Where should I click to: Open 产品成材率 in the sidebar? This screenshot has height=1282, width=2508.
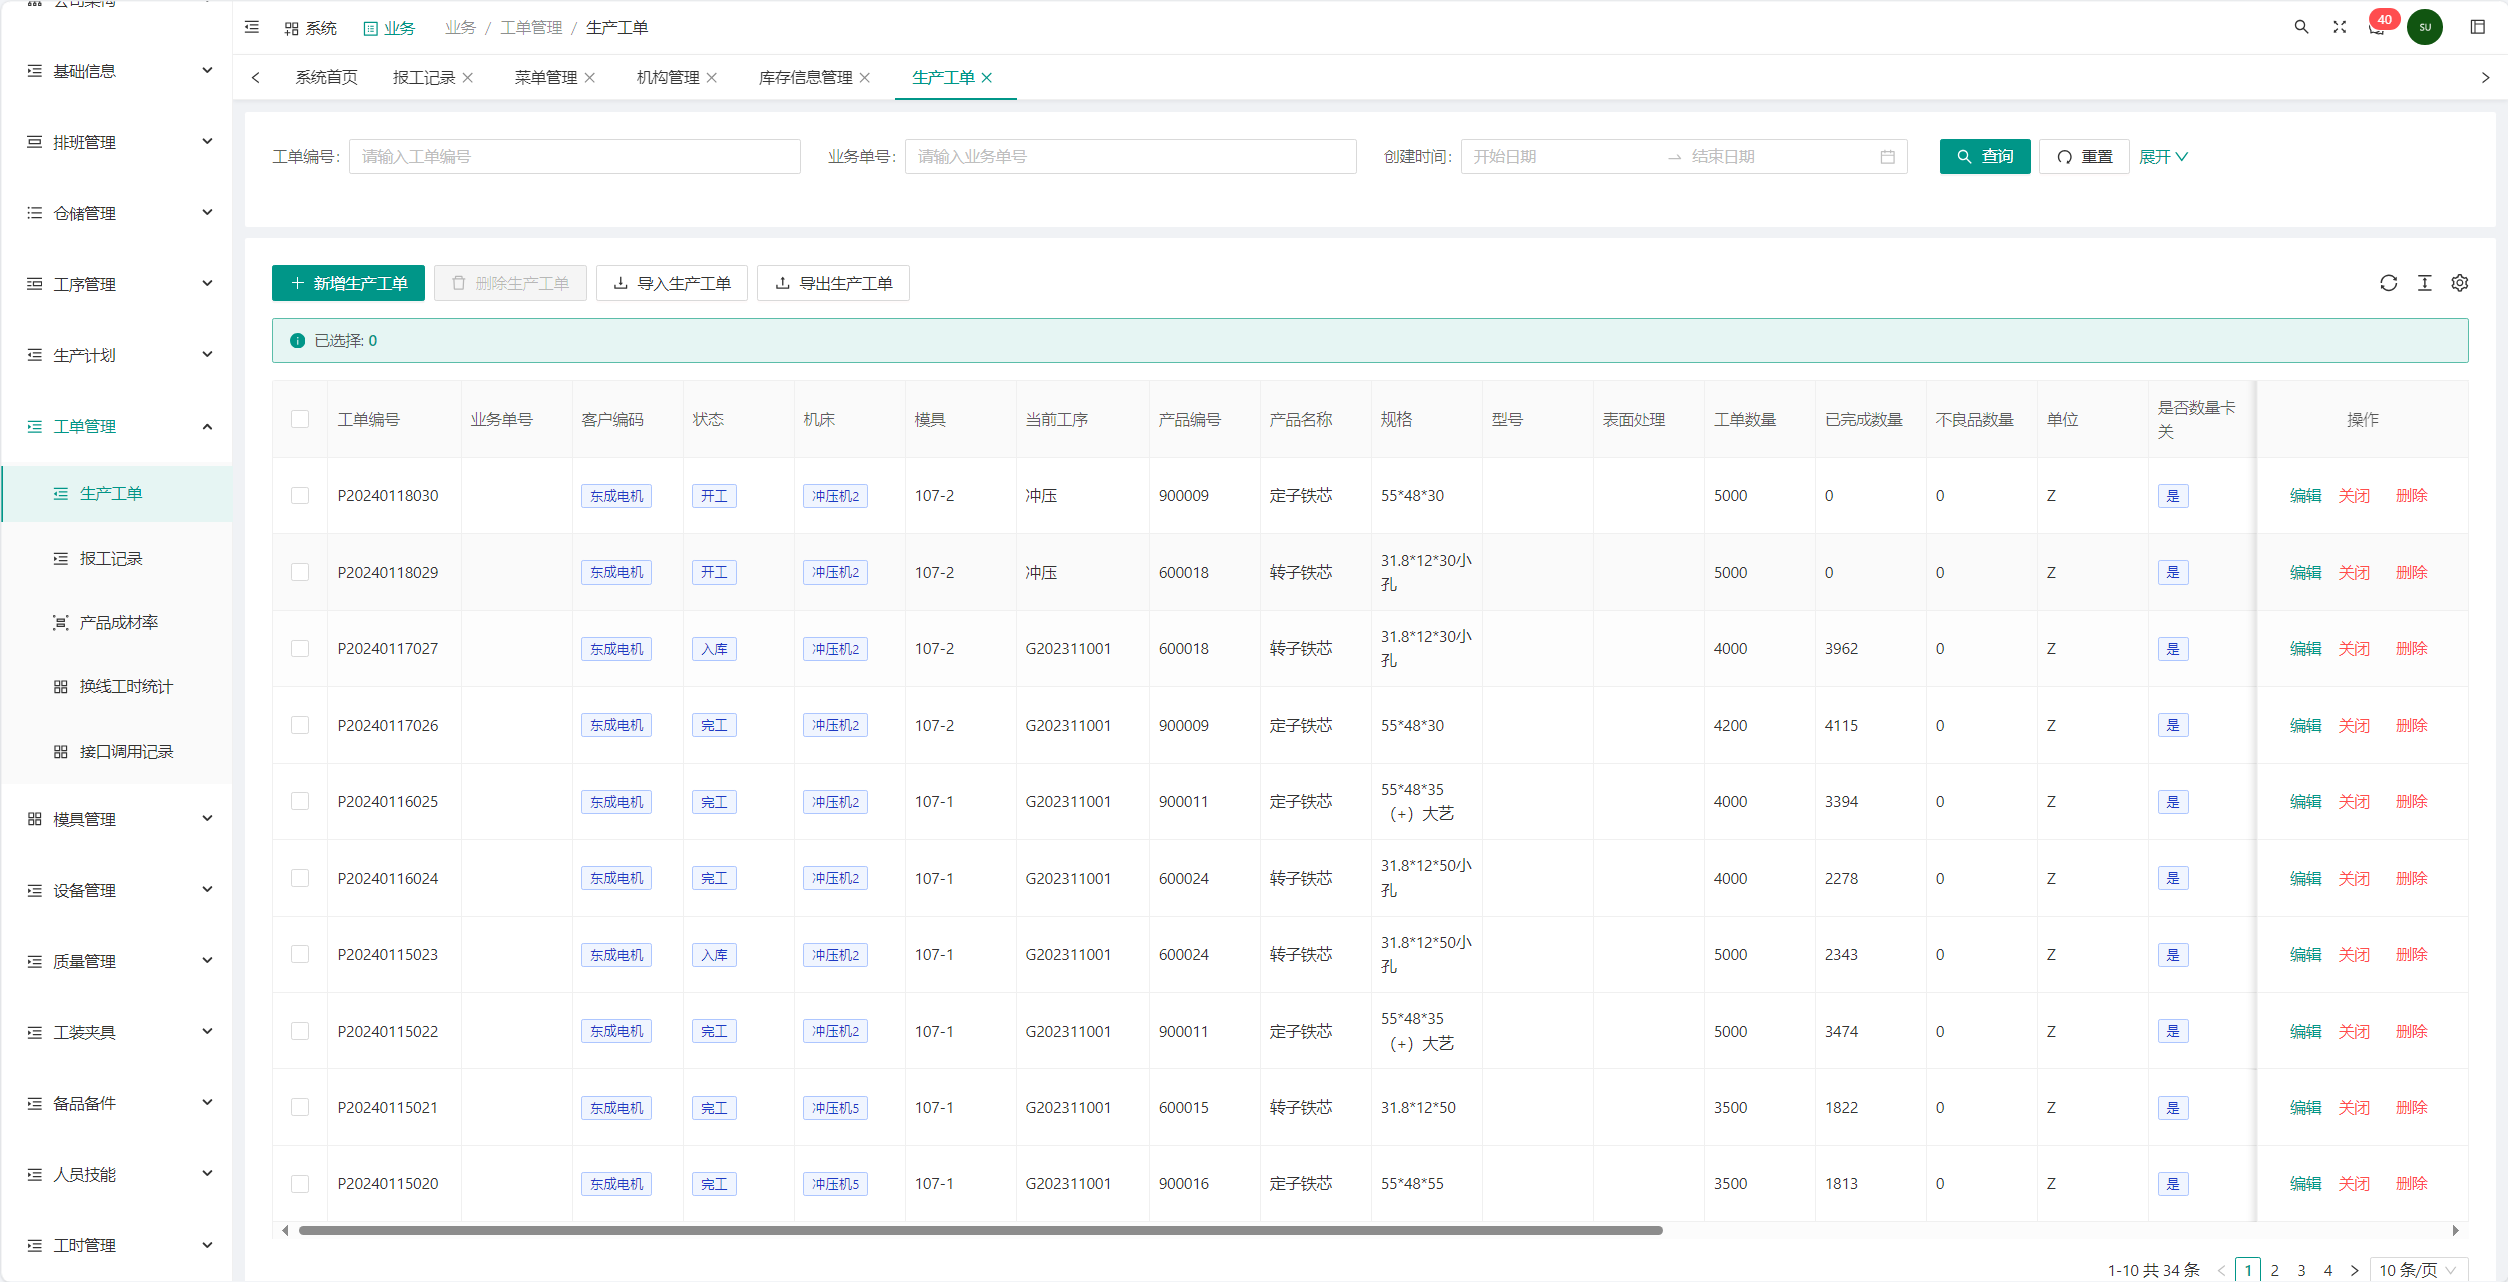point(118,622)
